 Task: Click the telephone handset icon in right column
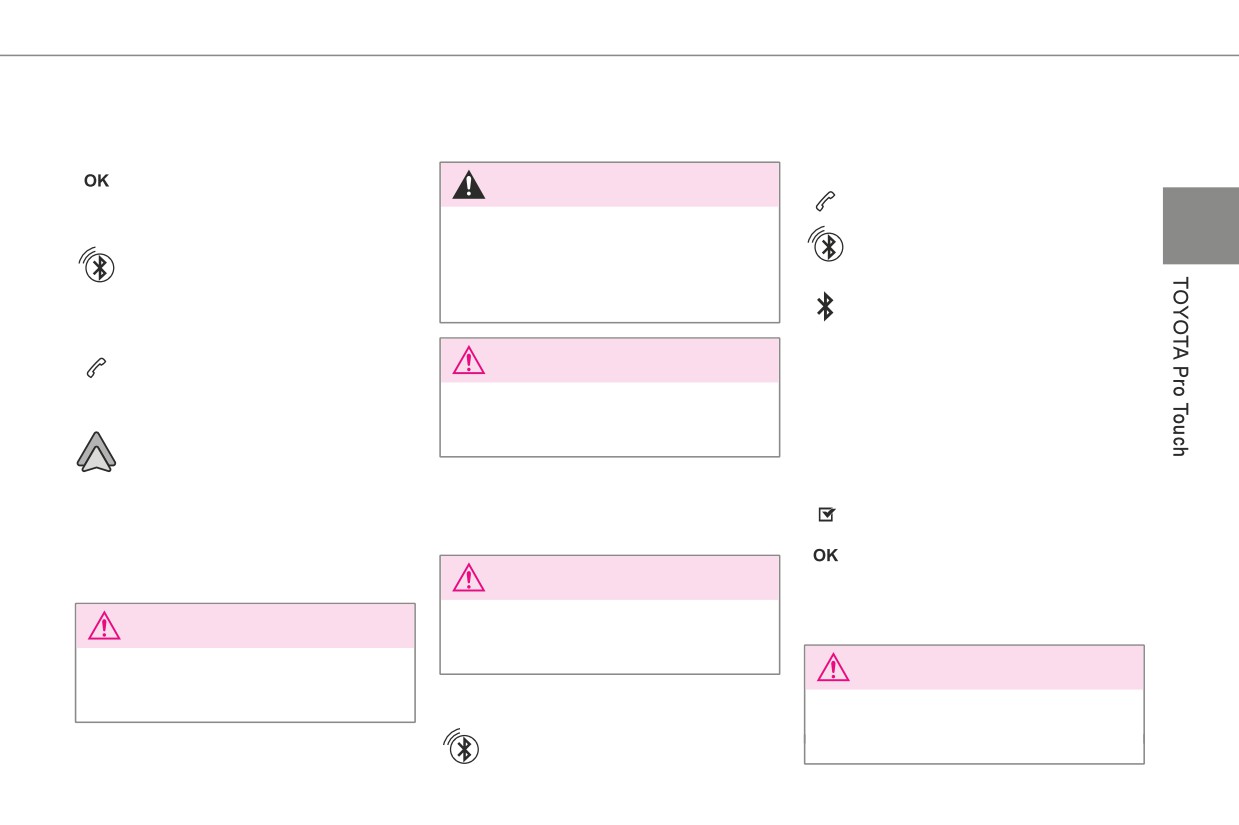(825, 201)
